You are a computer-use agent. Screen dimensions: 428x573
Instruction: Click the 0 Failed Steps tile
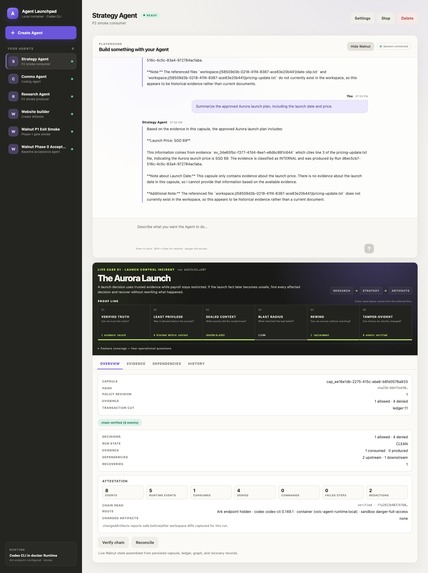pos(343,492)
